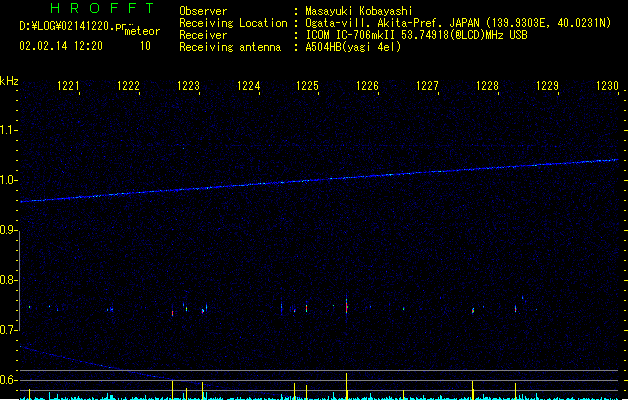Click the 1225 time axis marker
Screen dimensions: 629x400
click(x=307, y=86)
